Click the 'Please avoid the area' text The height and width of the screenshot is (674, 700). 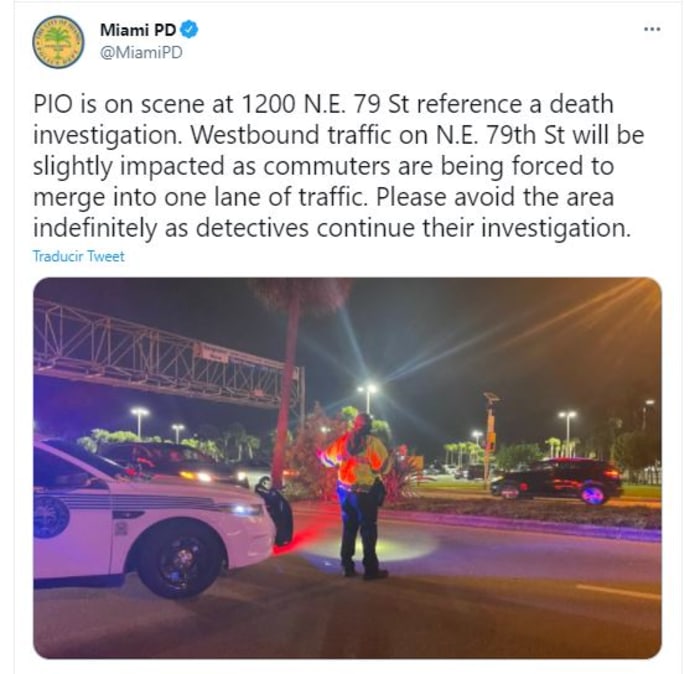(x=496, y=197)
